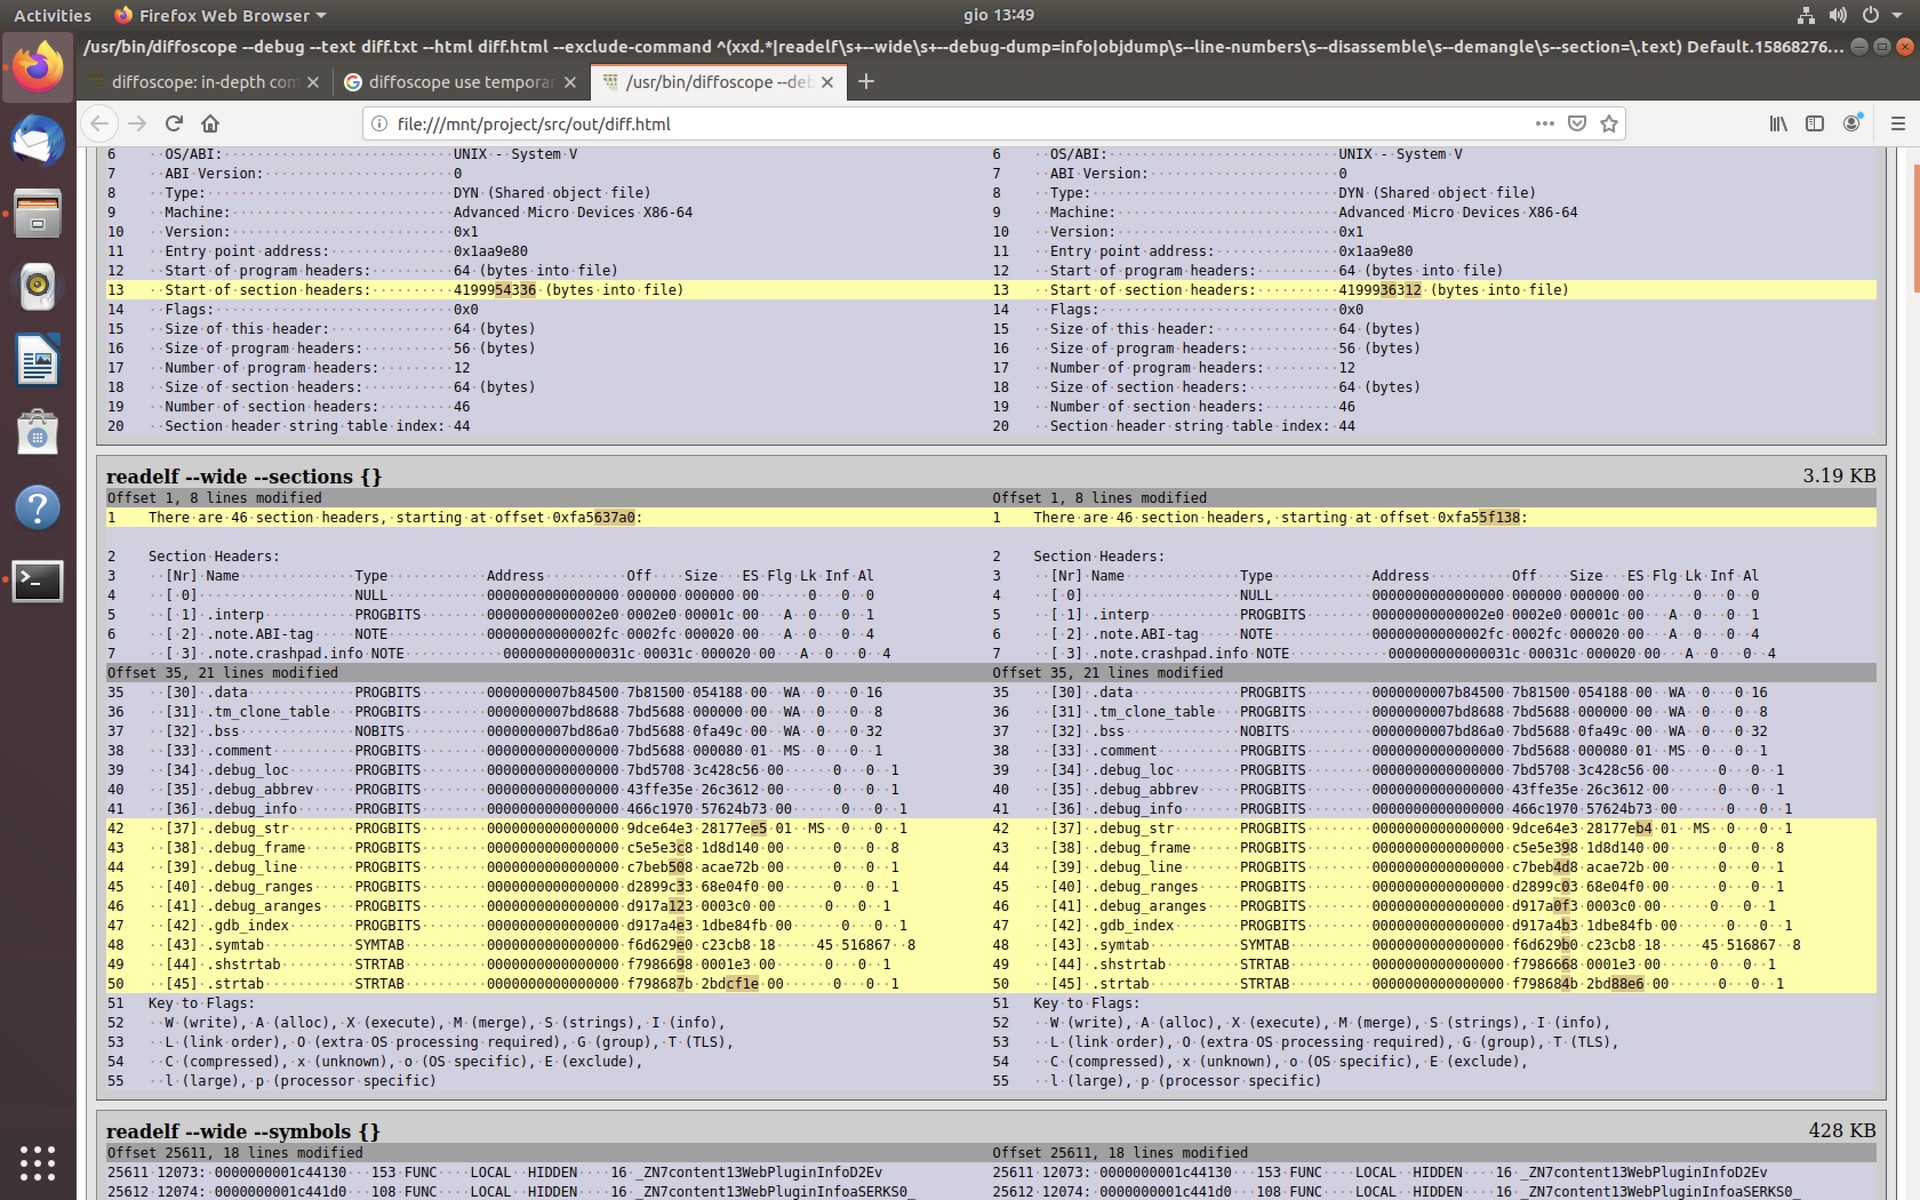
Task: Close the '/usr/bin/diffoscope --de' tab
Action: point(827,82)
